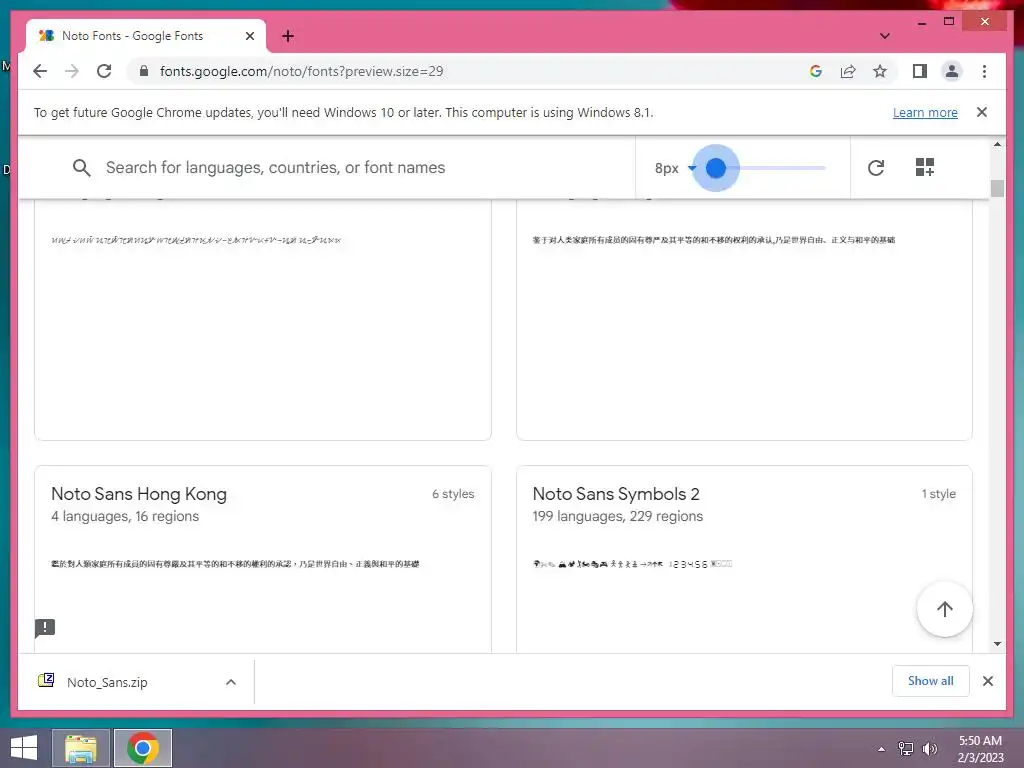Show hidden system tray icons
Screen dimensions: 1024x768
point(881,749)
